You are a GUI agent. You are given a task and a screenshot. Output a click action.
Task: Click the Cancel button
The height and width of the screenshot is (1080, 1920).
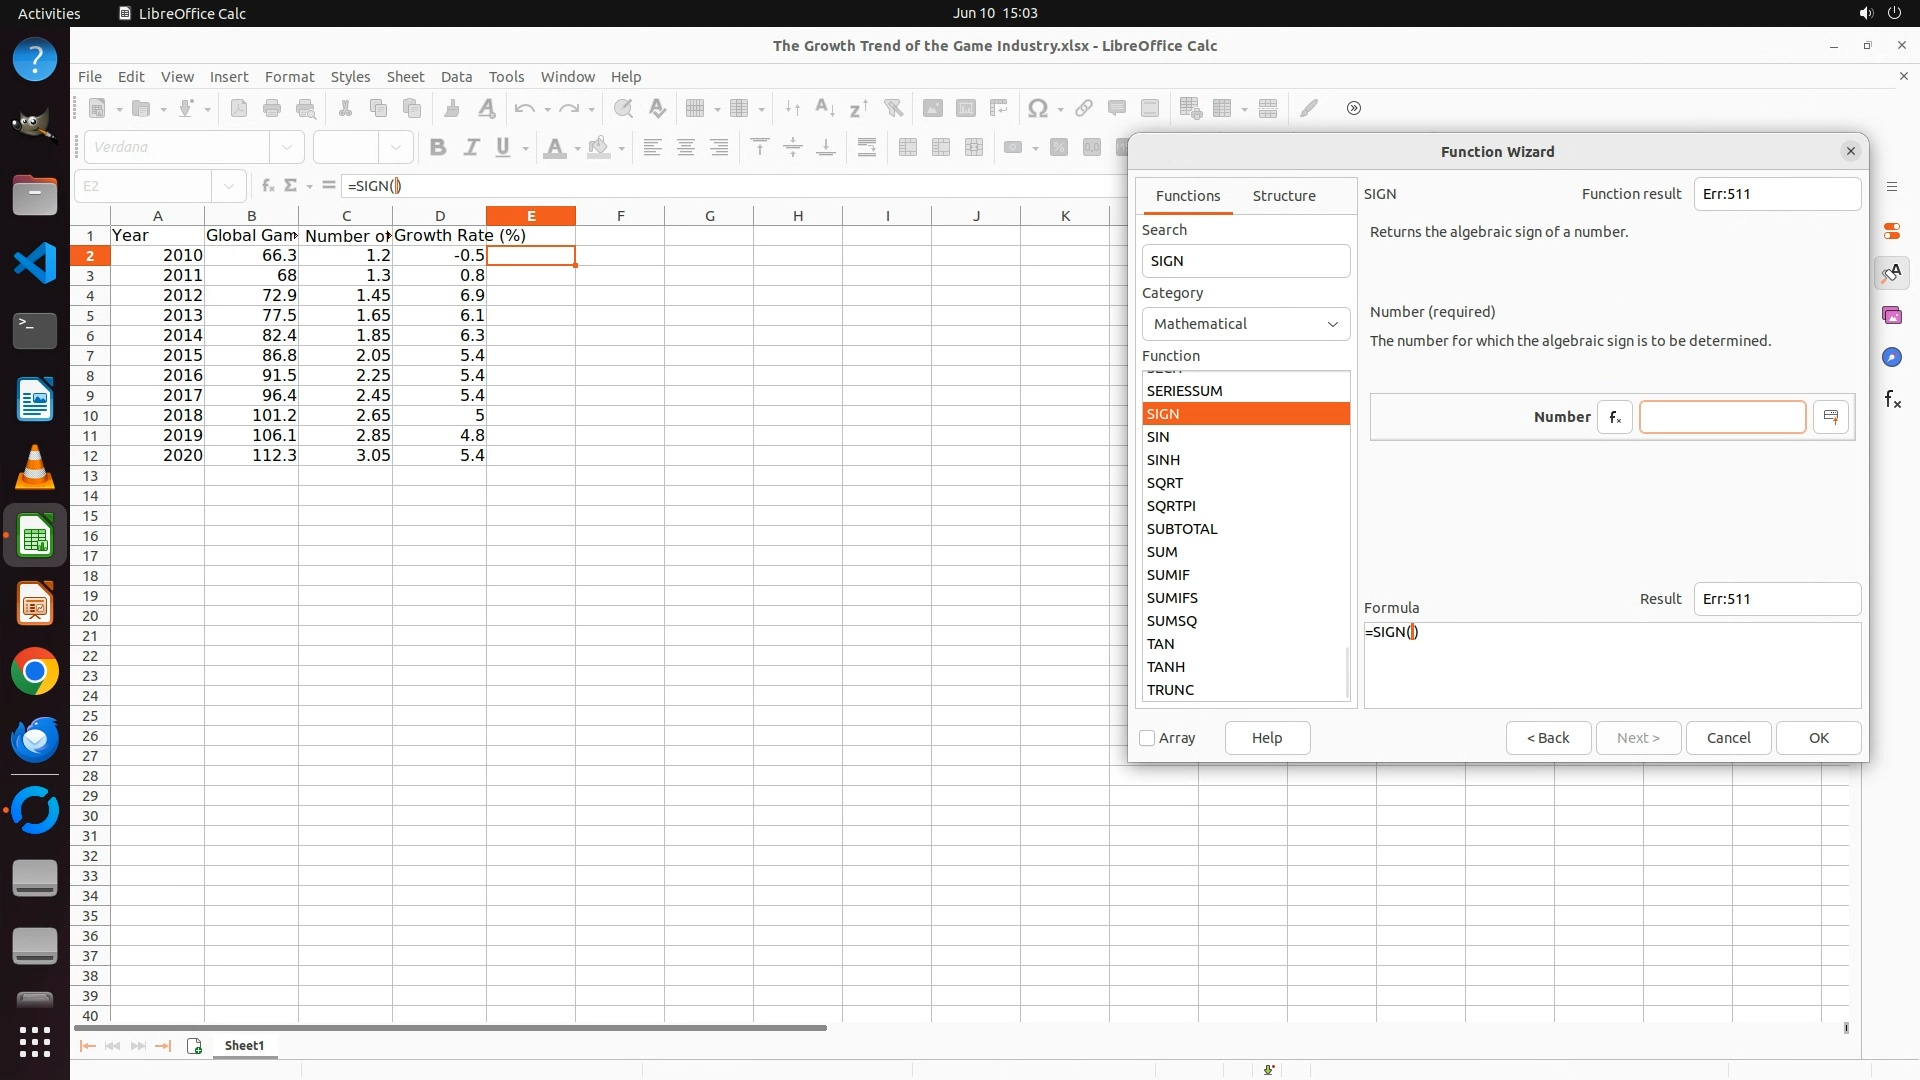coord(1728,738)
